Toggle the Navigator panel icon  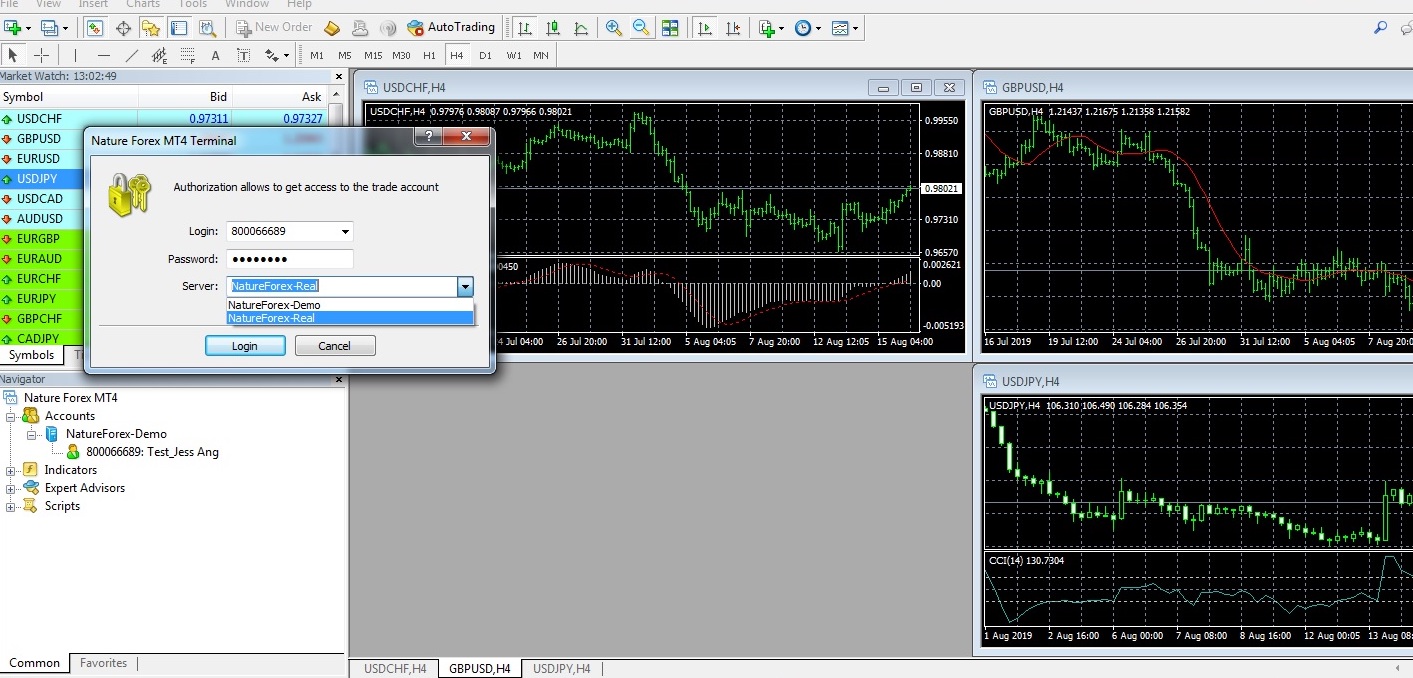click(151, 28)
